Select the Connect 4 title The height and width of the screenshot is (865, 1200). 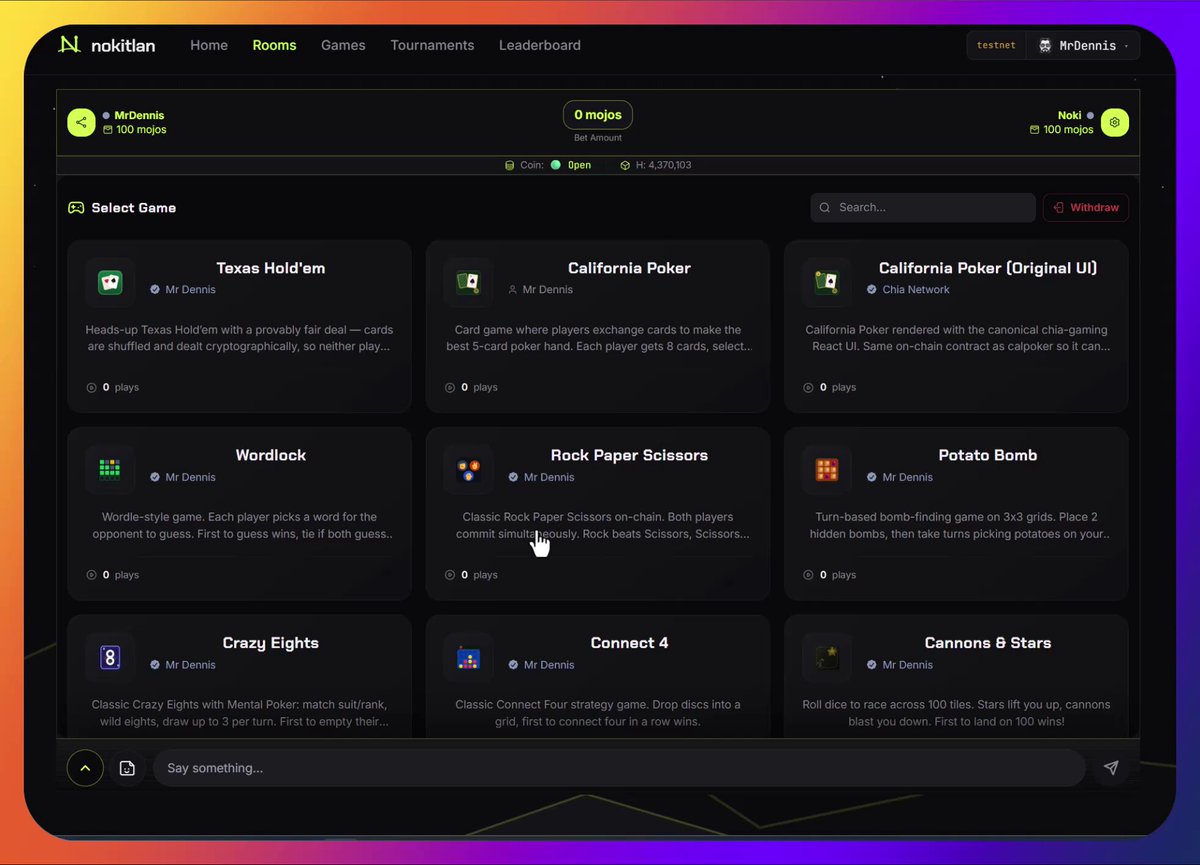click(629, 643)
